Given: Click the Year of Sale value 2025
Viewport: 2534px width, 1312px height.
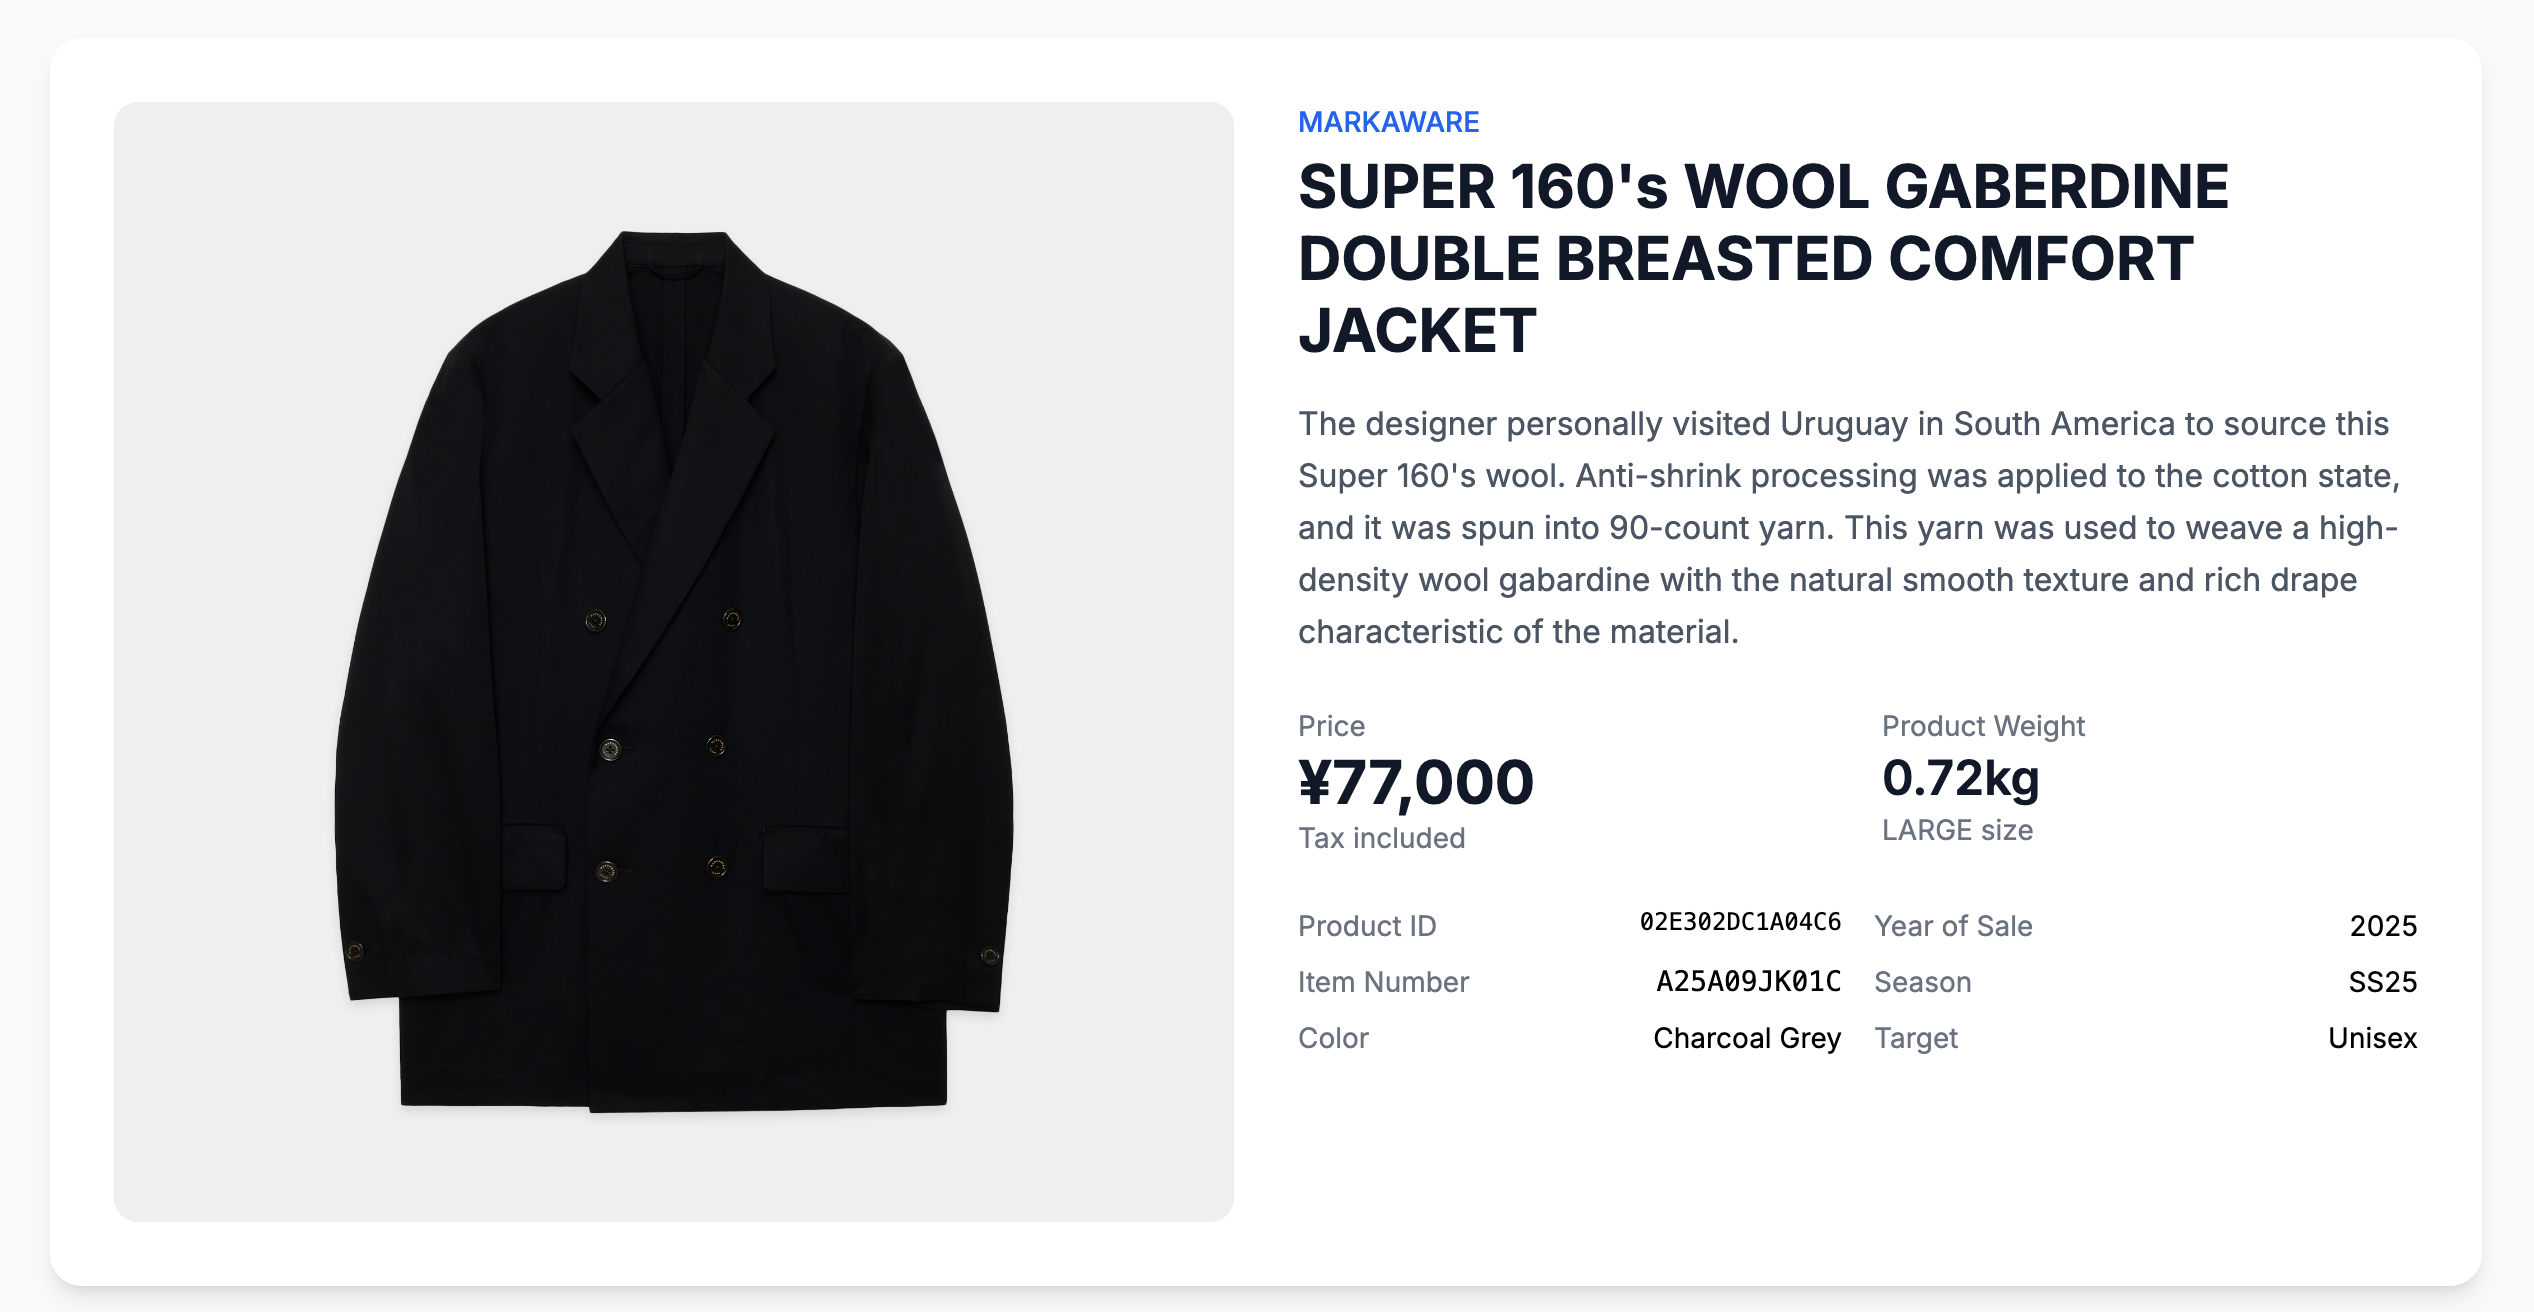Looking at the screenshot, I should click(x=2383, y=926).
